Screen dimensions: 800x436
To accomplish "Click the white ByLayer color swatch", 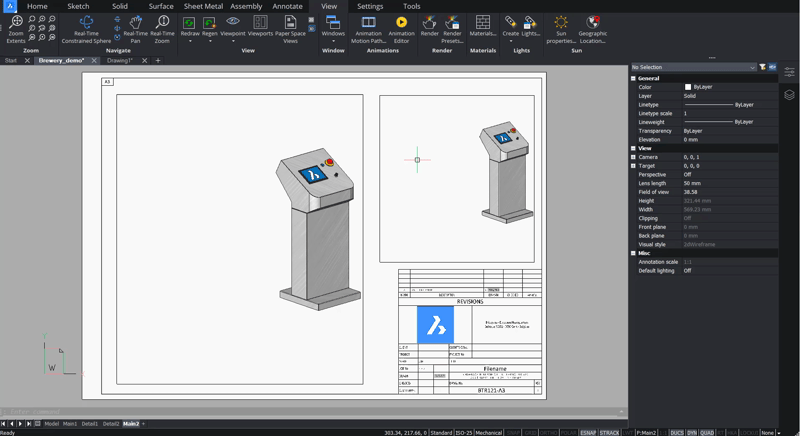I will coord(688,87).
